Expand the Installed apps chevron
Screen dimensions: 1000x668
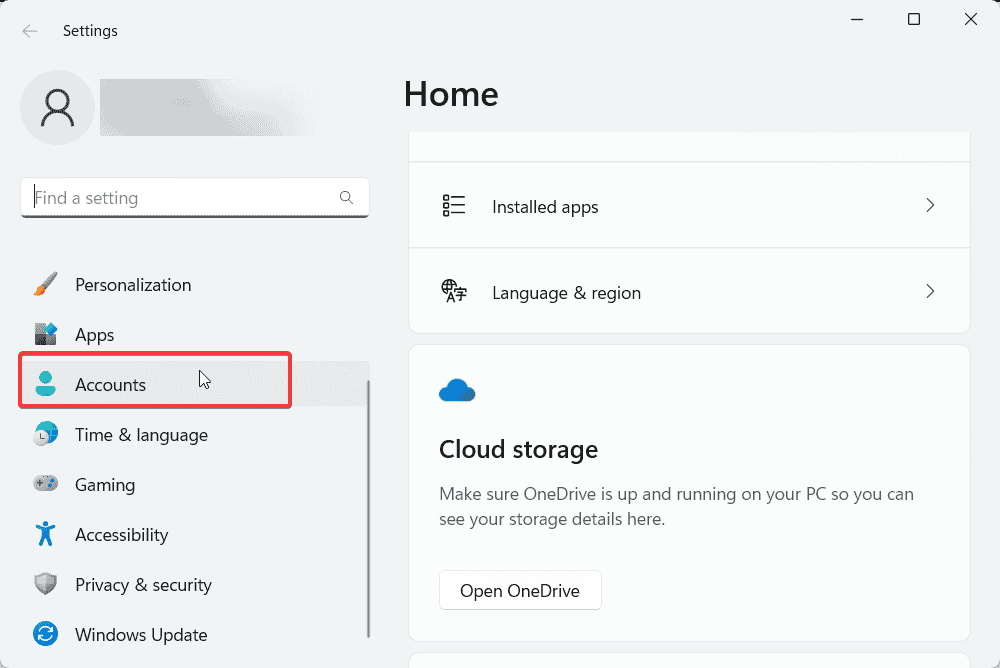pos(930,205)
